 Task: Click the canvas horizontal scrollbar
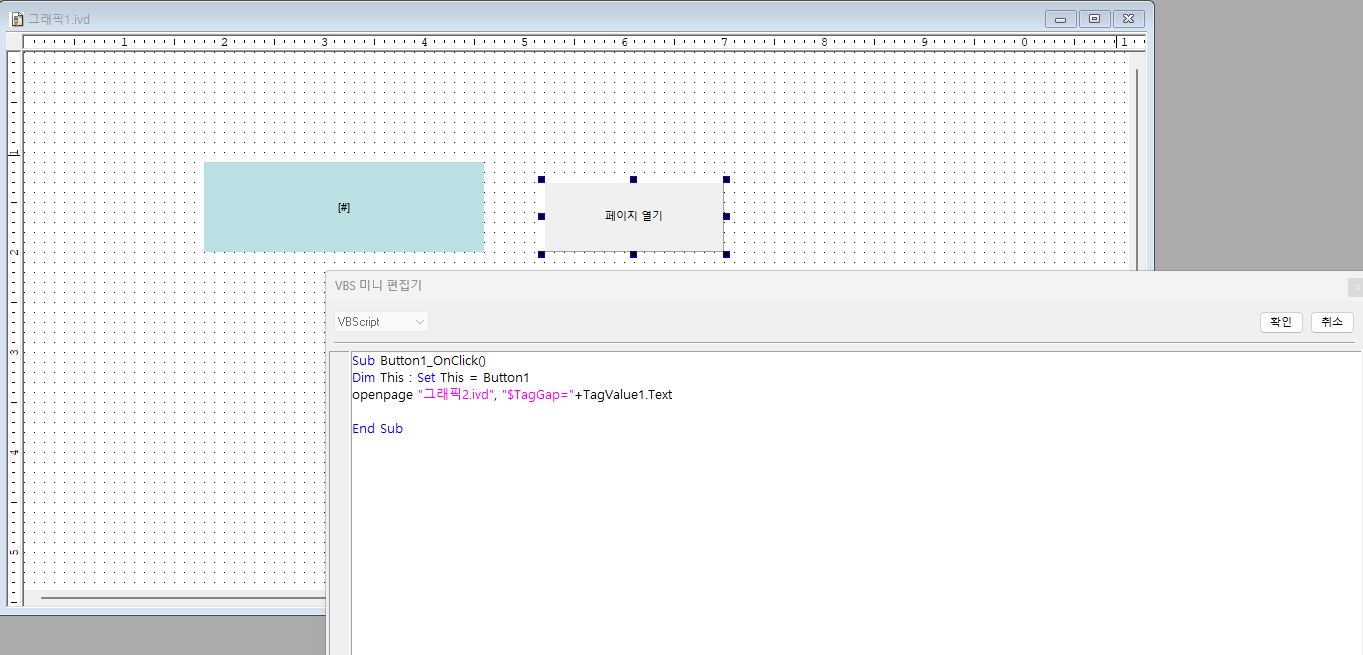coord(180,597)
